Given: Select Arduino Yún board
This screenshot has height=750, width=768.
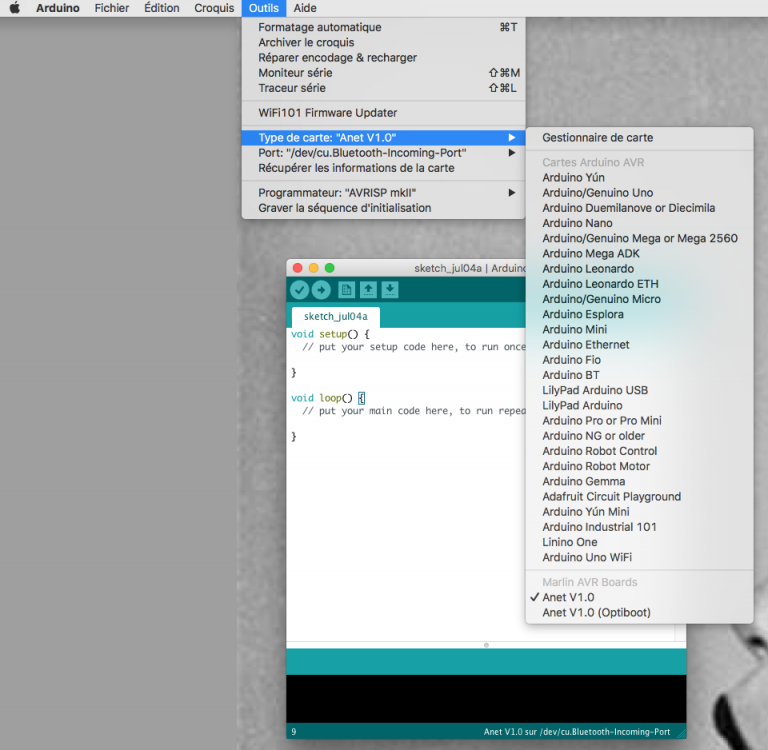Looking at the screenshot, I should click(x=639, y=177).
